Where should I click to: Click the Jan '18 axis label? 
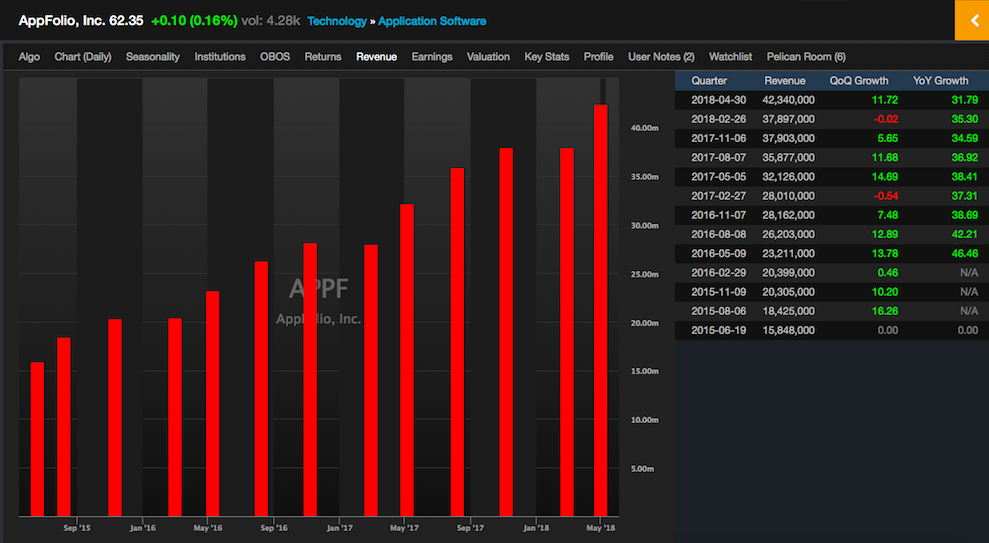[x=536, y=528]
